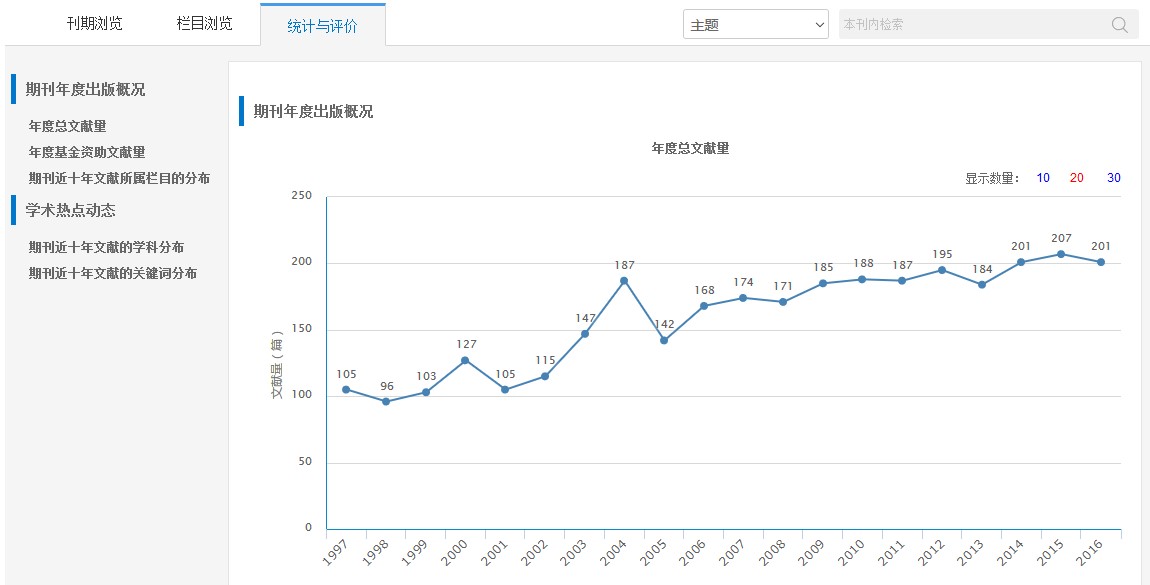
Task: Click the 2005 data point labeled 142
Action: [x=664, y=340]
